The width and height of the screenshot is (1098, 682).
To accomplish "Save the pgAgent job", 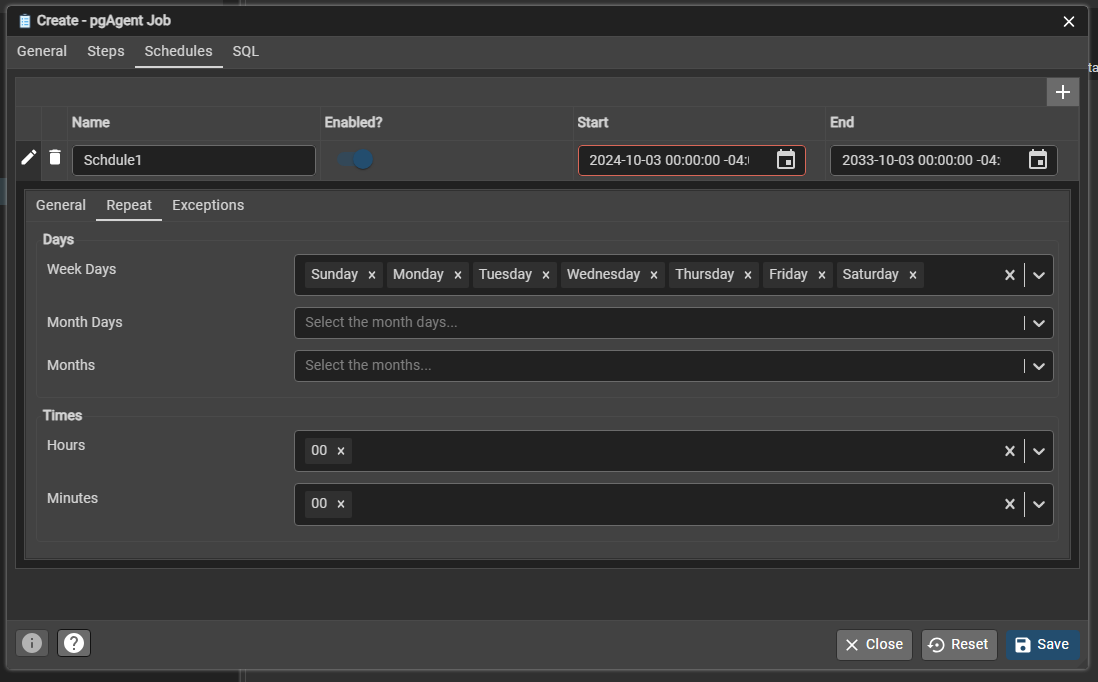I will tap(1042, 645).
